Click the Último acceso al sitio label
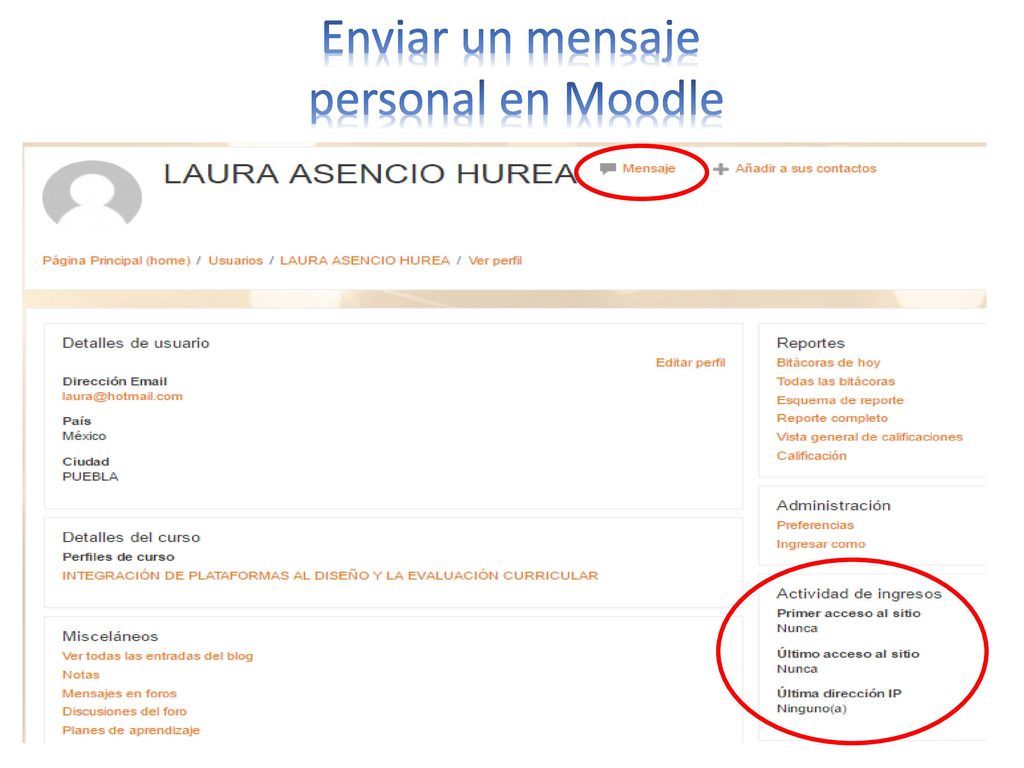 pos(848,654)
